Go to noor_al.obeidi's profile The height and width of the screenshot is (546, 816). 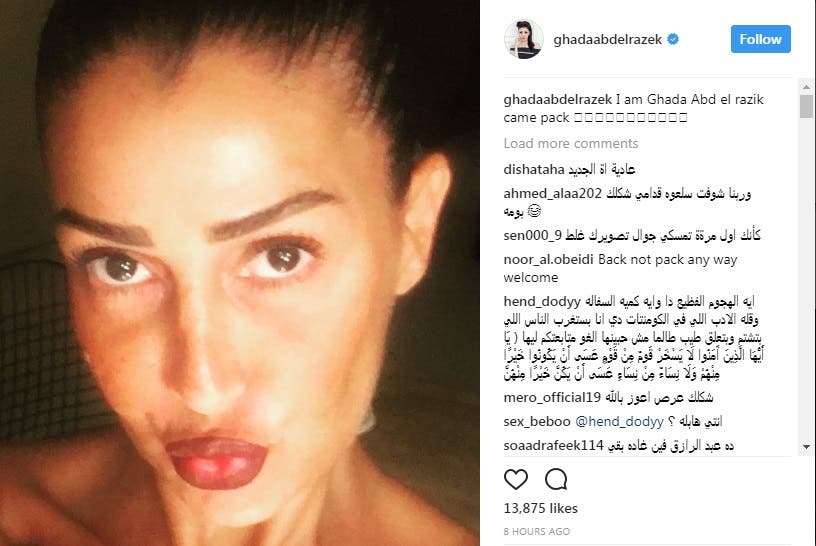tap(548, 259)
